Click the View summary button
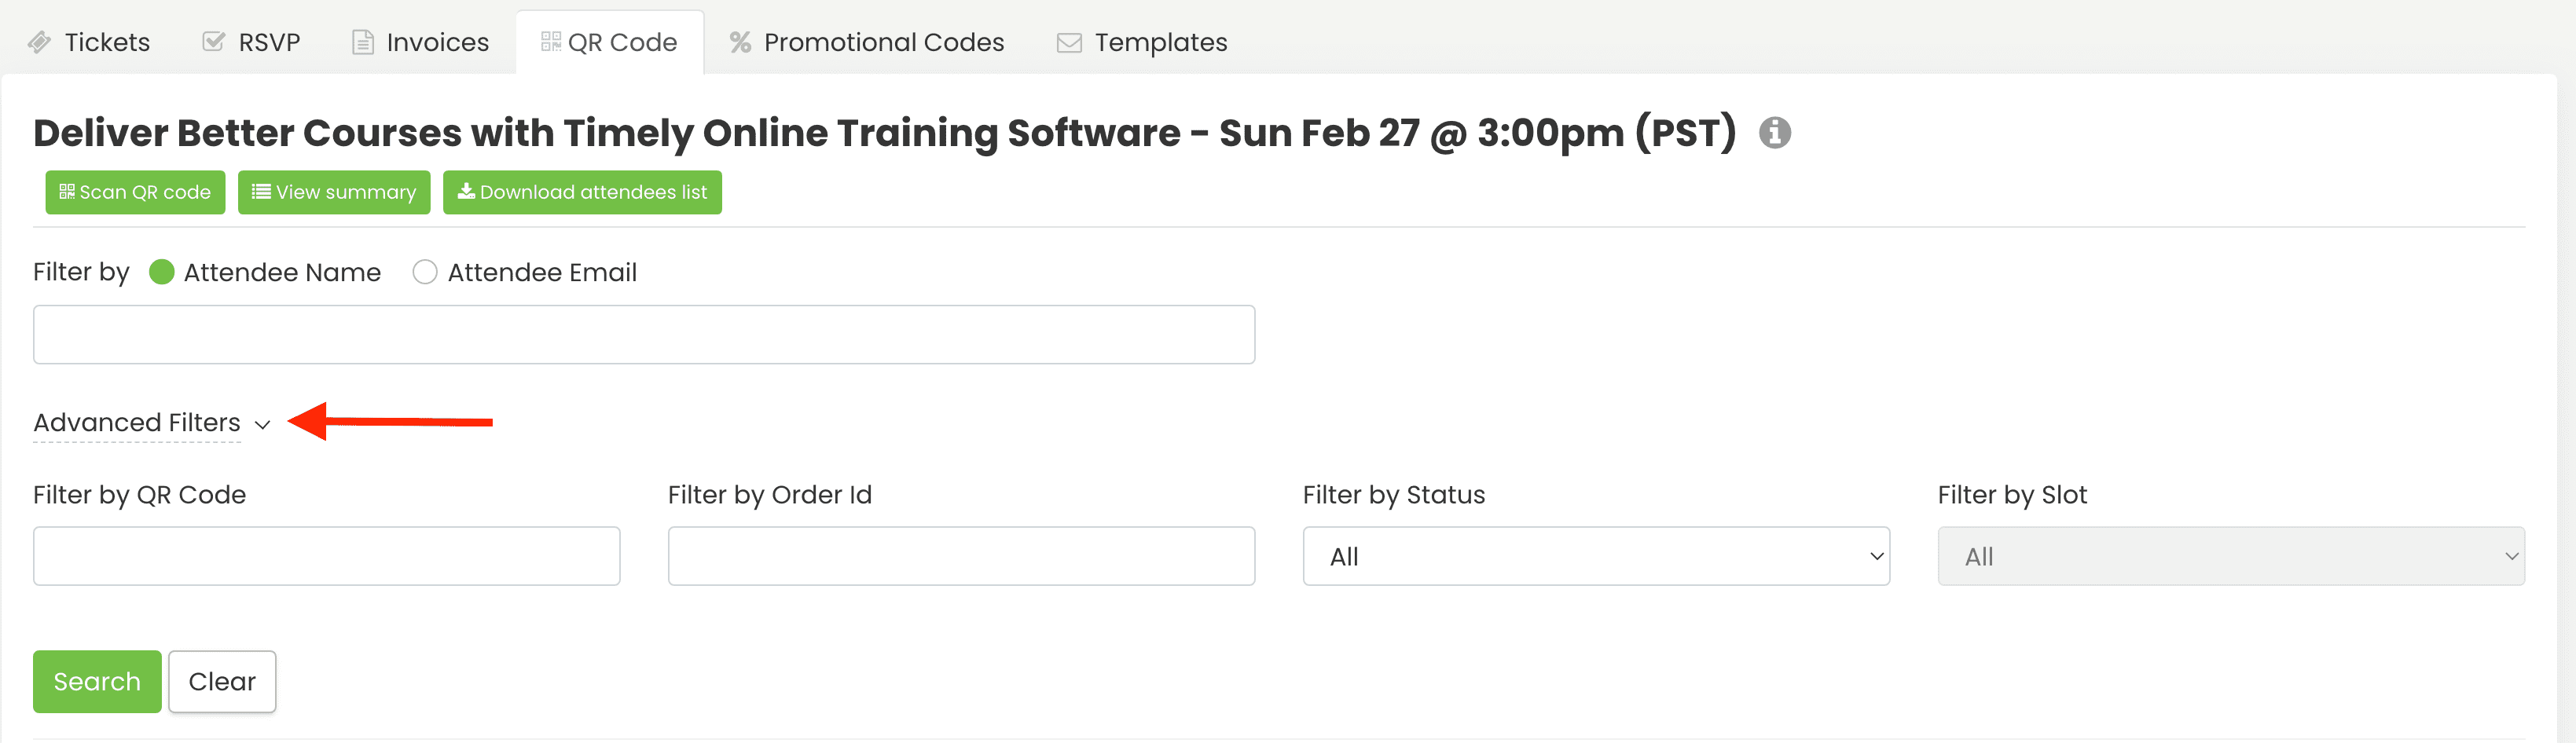This screenshot has height=743, width=2576. pyautogui.click(x=334, y=192)
